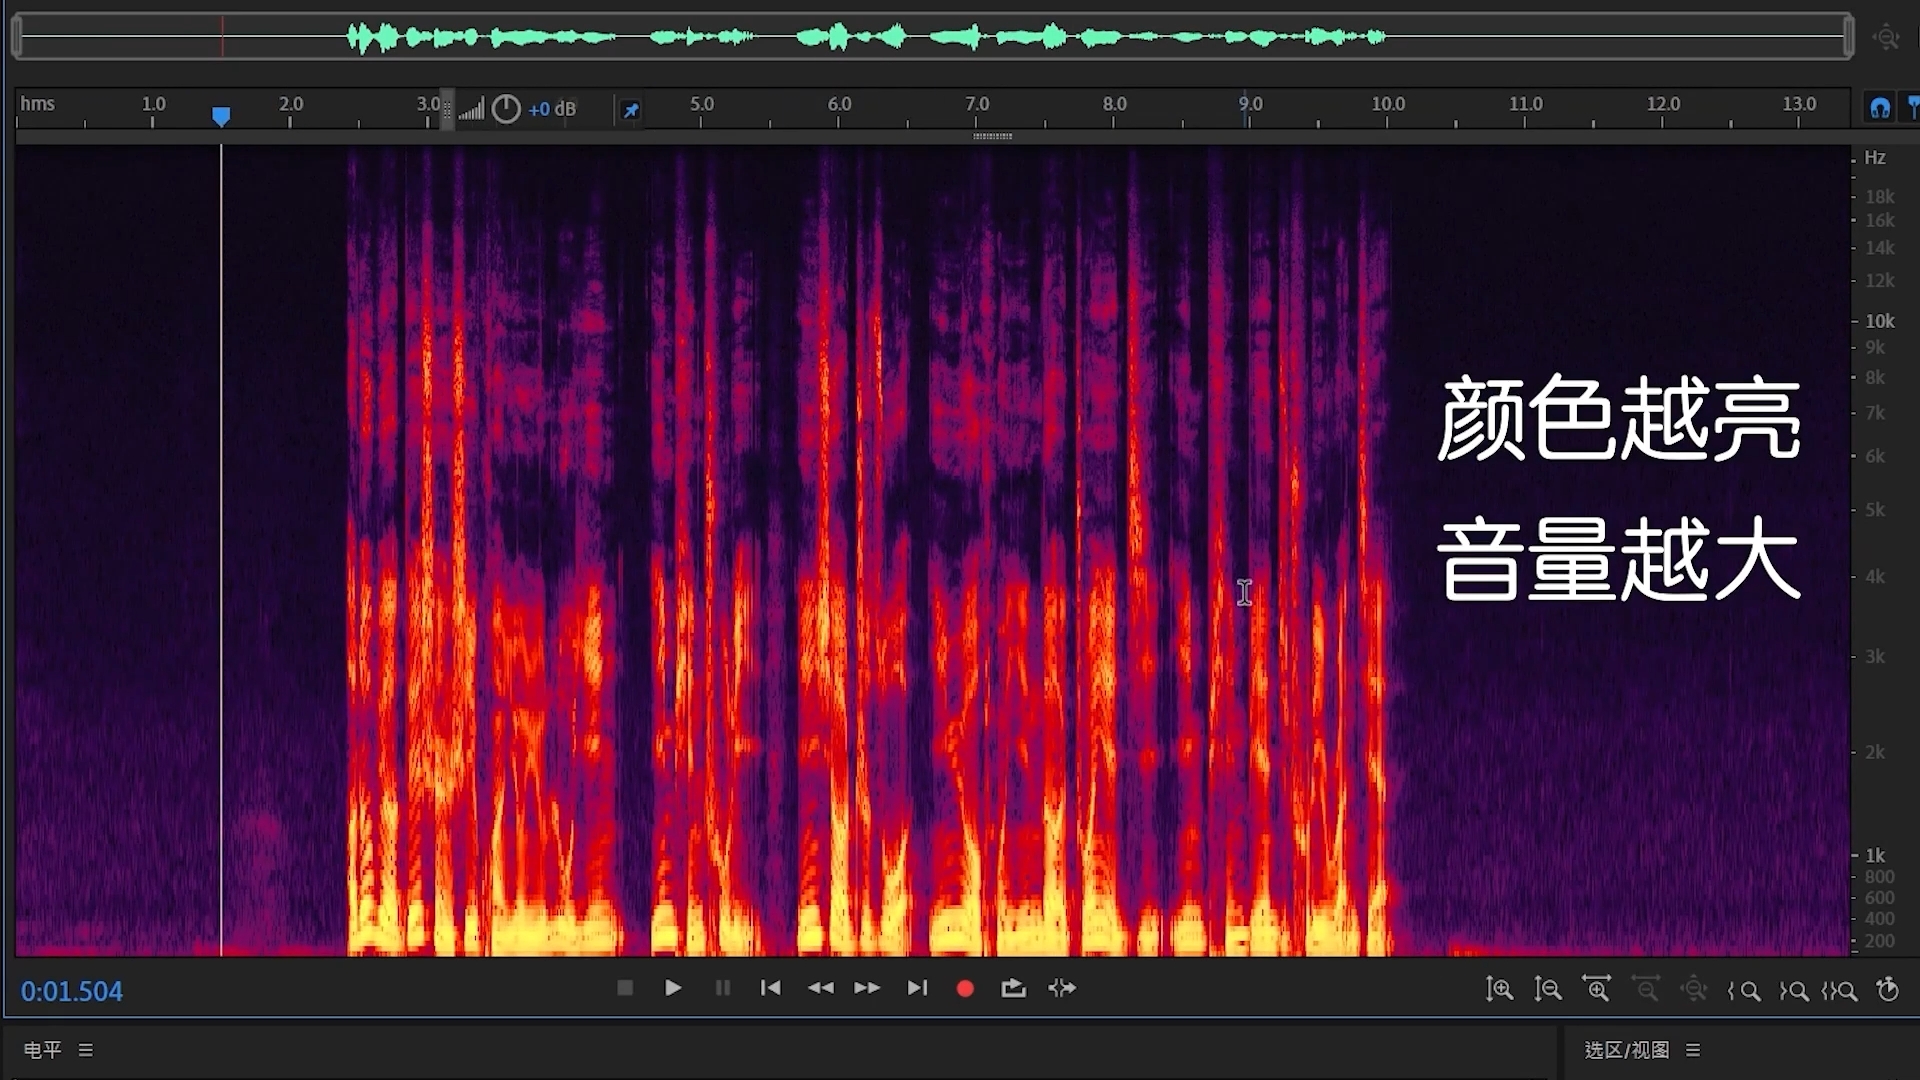Enable loop playback in the transport bar
Screen dimensions: 1920x1080
(1013, 988)
